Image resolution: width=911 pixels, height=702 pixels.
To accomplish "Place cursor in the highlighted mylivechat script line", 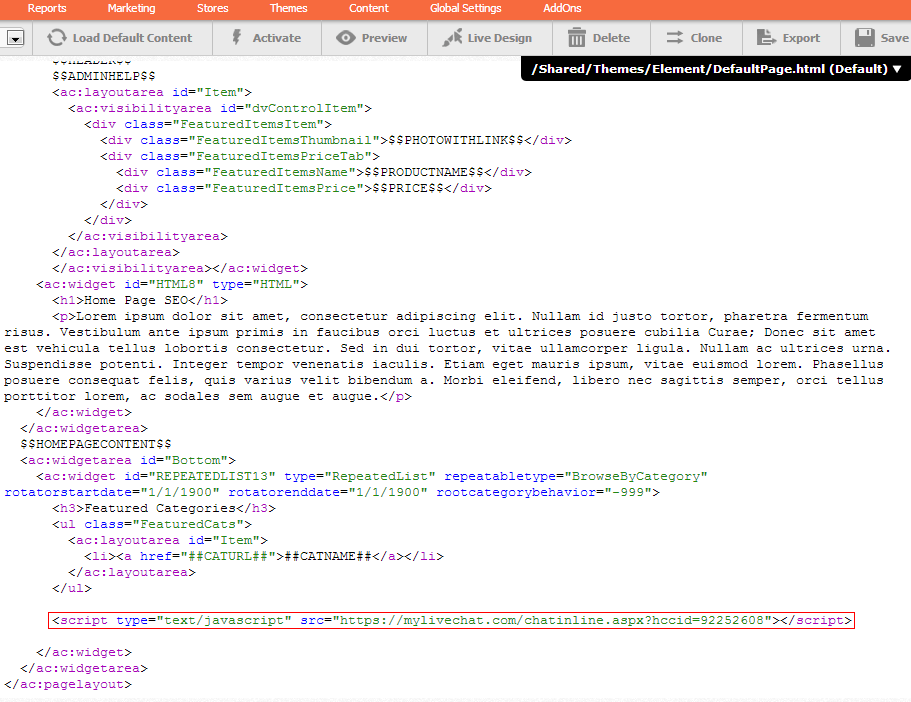I will tap(450, 621).
